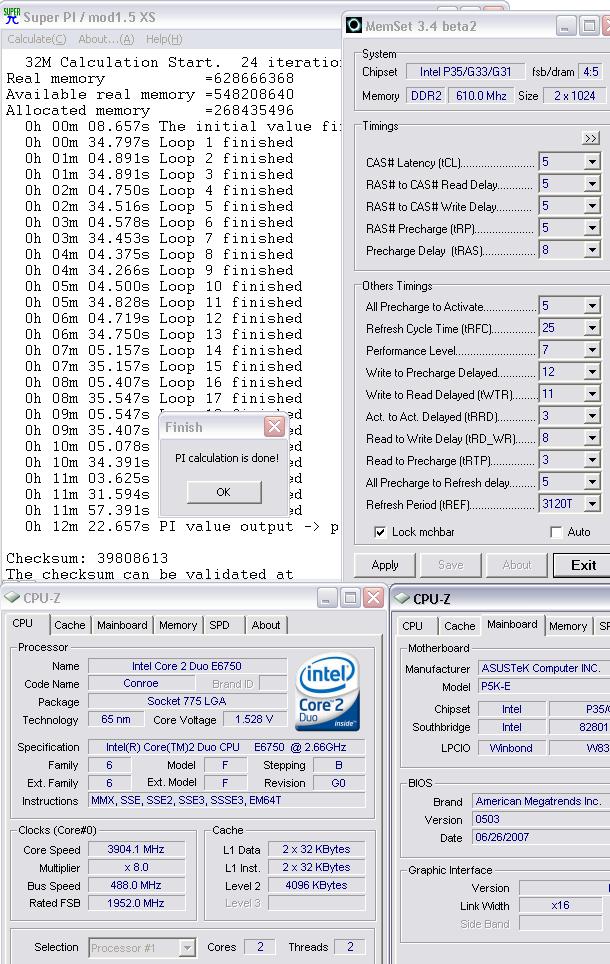610x964 pixels.
Task: Click the Exit button in MemSet
Action: click(583, 565)
